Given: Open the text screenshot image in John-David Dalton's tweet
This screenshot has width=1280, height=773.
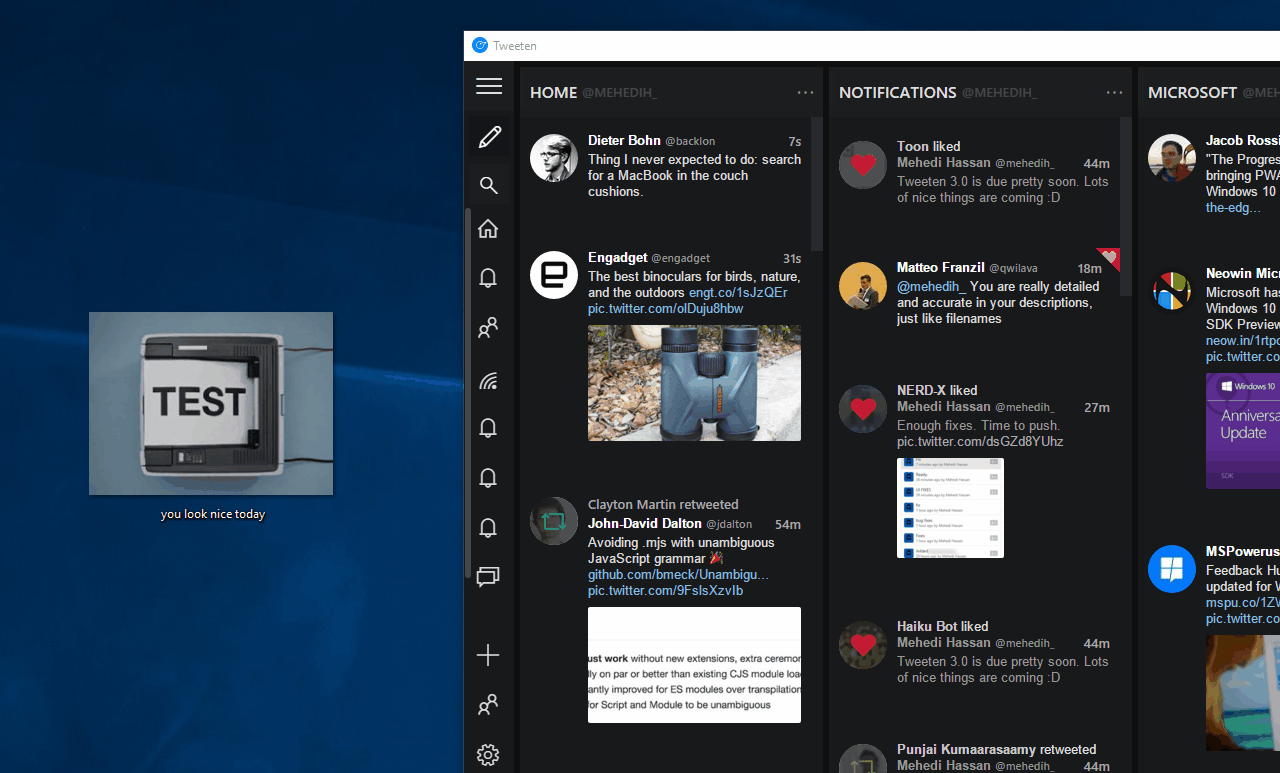Looking at the screenshot, I should coord(694,665).
